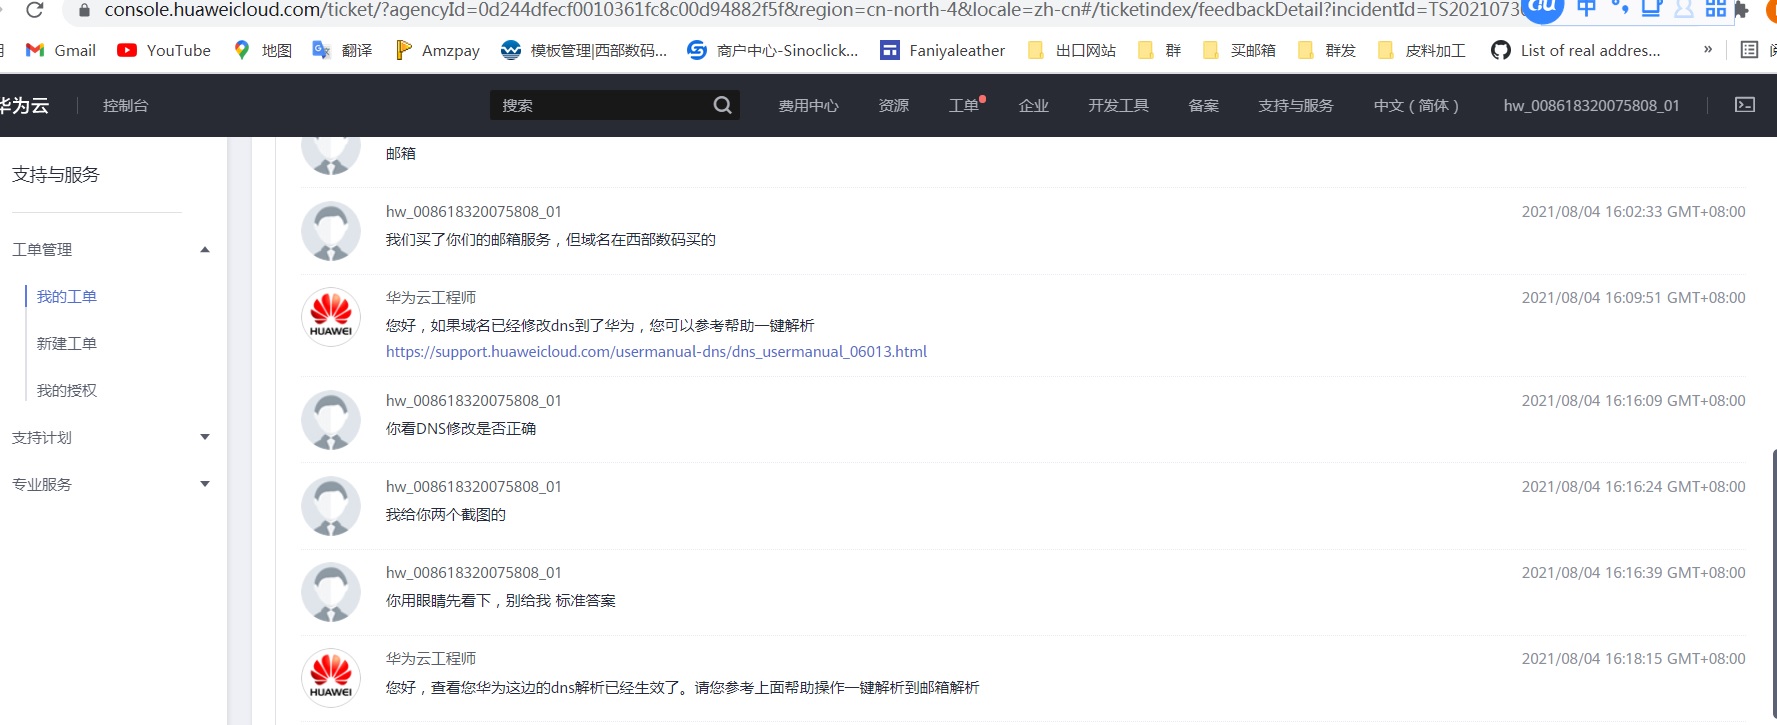Open the 企业 header menu
Image resolution: width=1777 pixels, height=725 pixels.
coord(1033,105)
